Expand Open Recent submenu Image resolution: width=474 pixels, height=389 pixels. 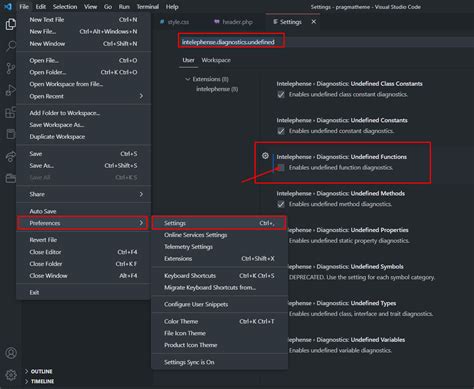pyautogui.click(x=84, y=96)
